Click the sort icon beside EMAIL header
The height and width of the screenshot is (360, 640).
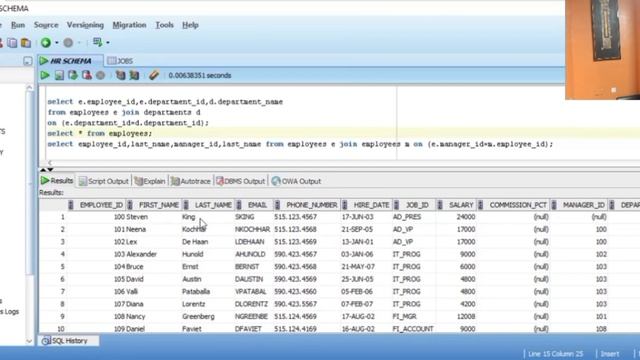pos(239,205)
